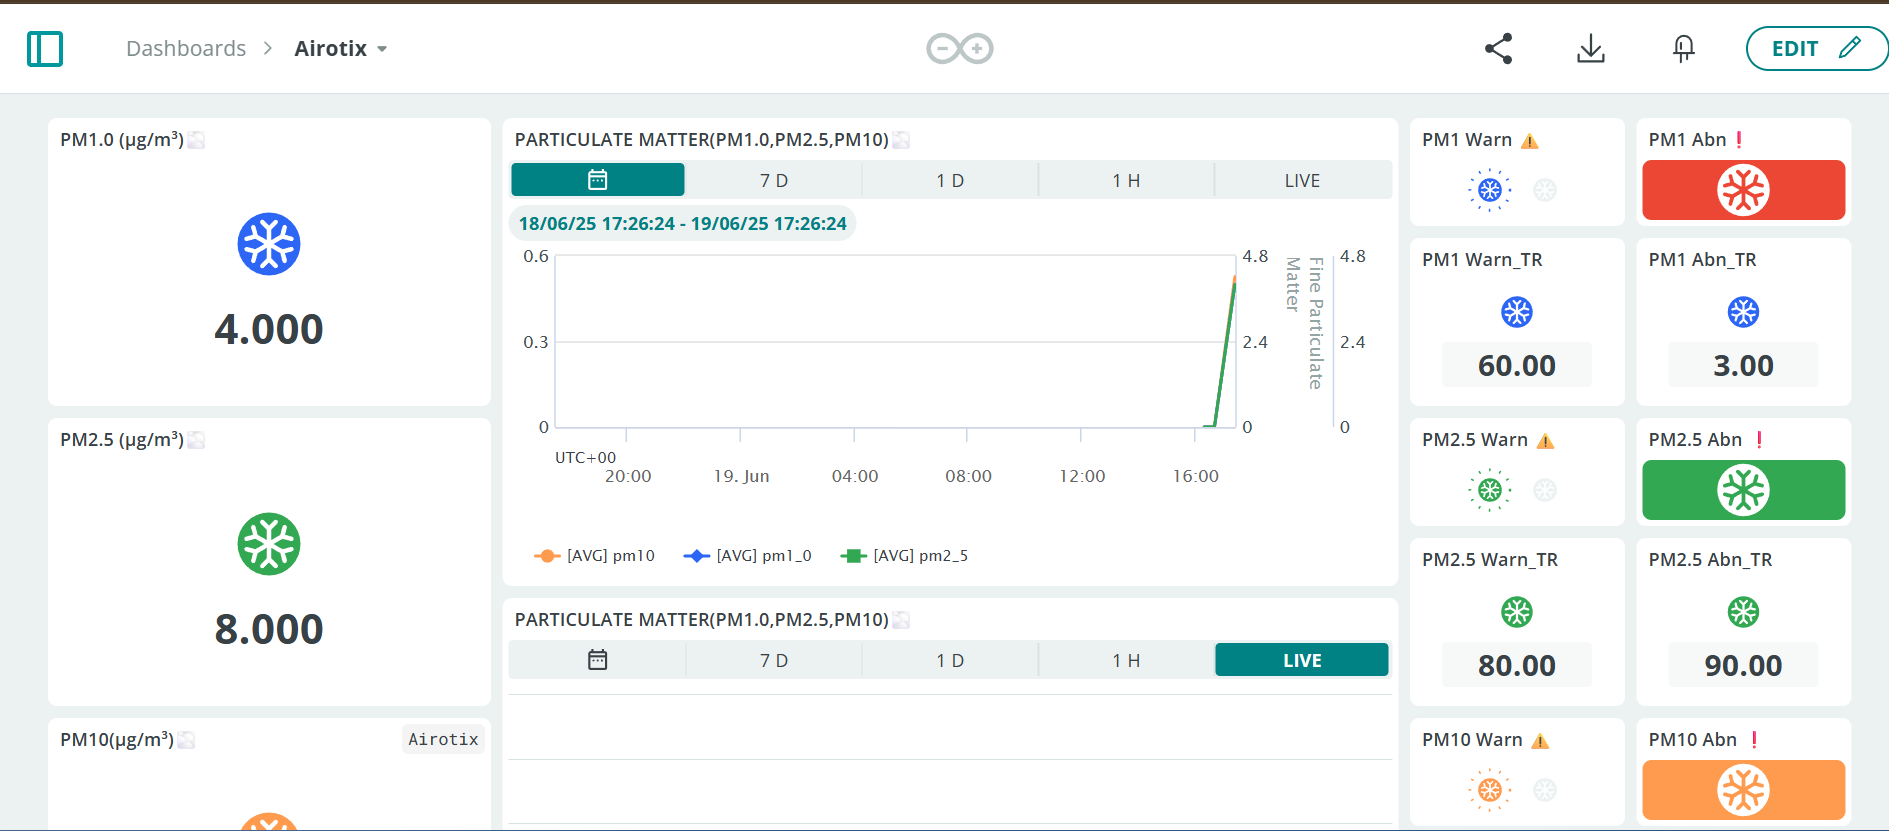The image size is (1889, 831).
Task: Click PM1 Warn blue status light
Action: pos(1490,190)
